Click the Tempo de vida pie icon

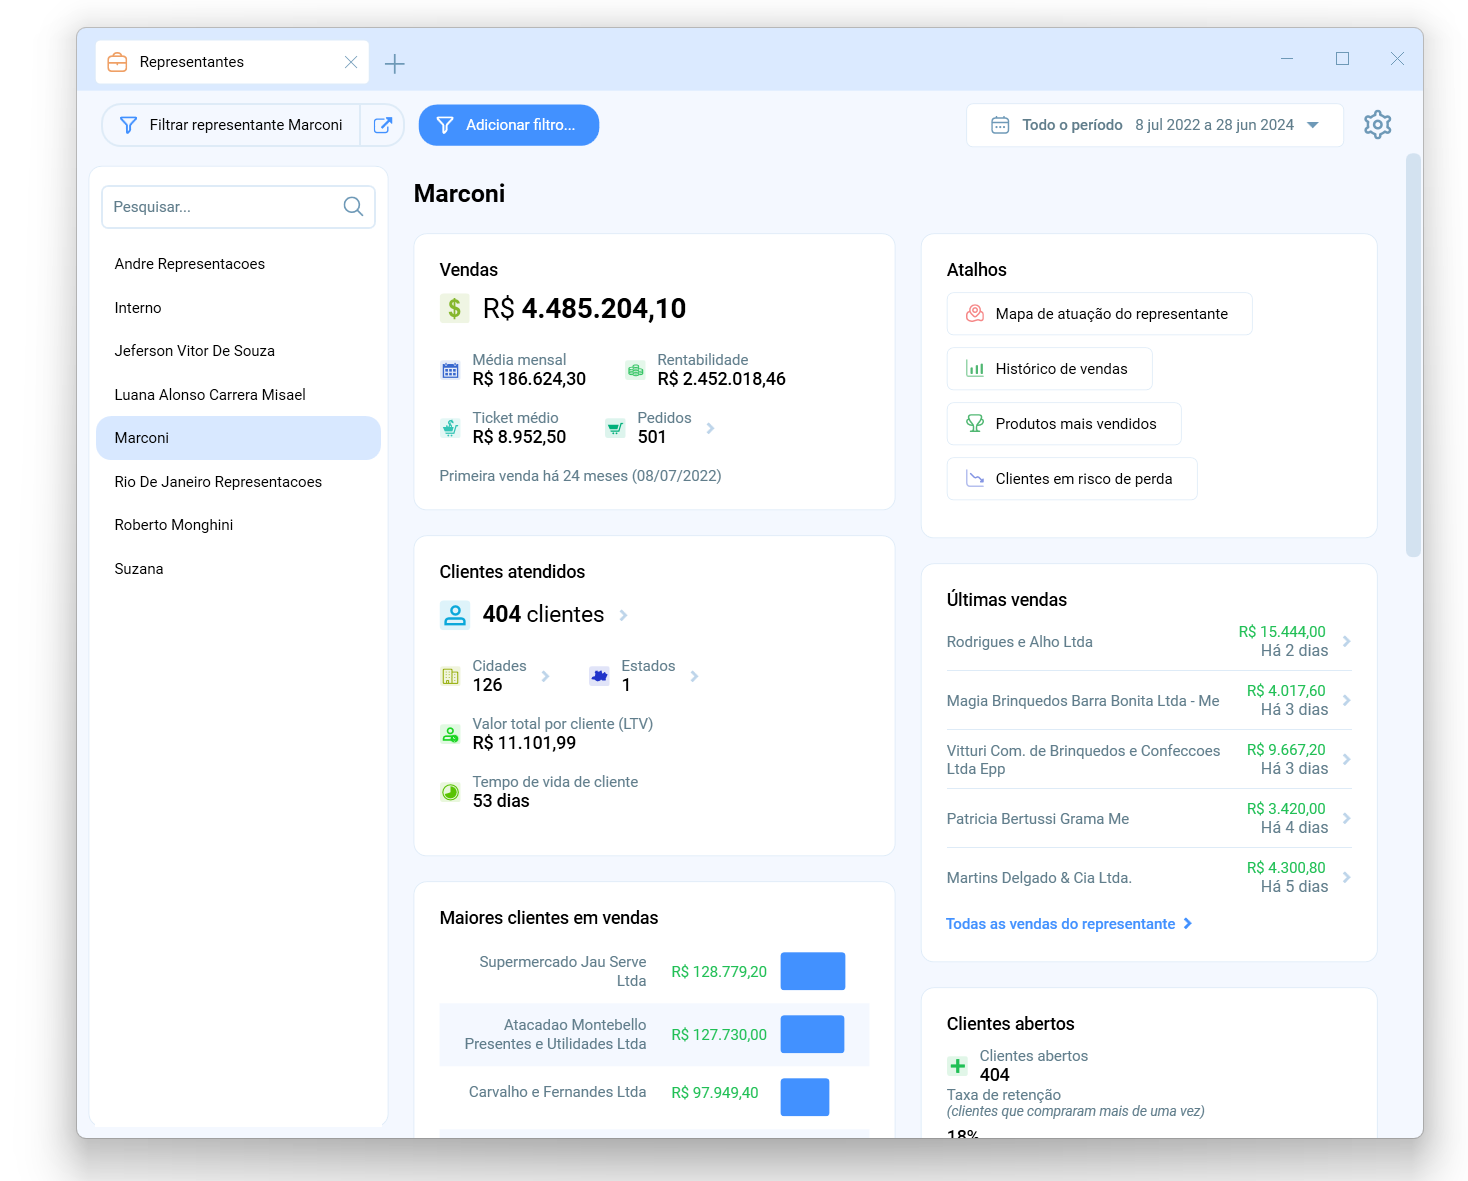click(450, 792)
